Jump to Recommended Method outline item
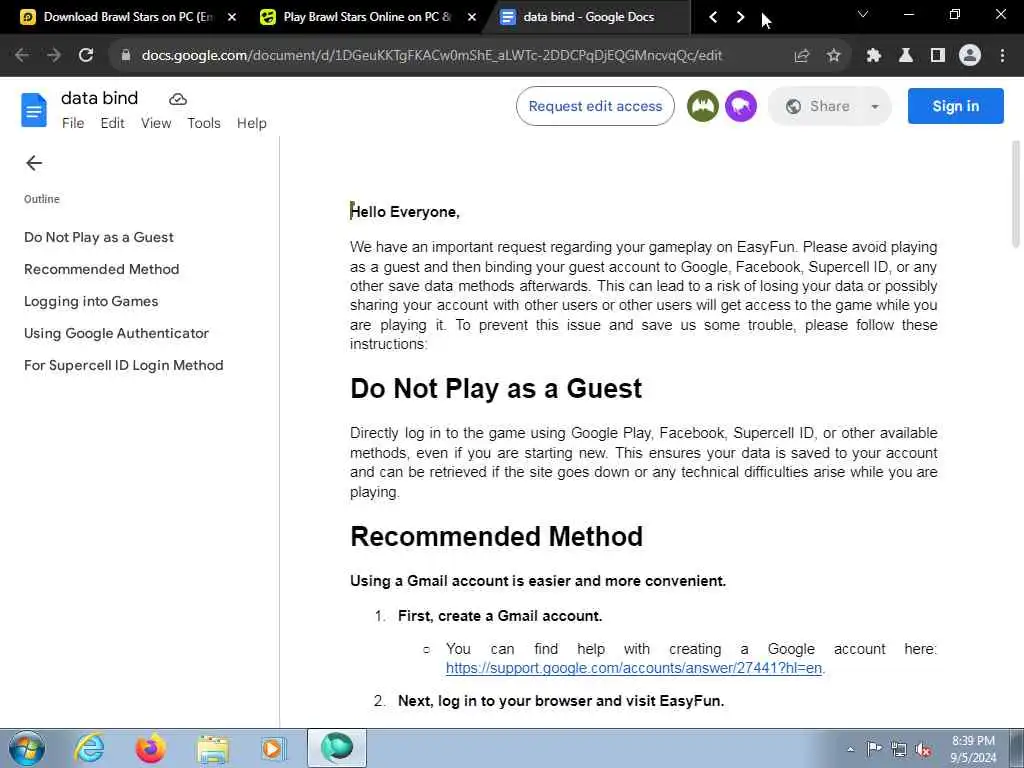This screenshot has height=768, width=1024. (x=101, y=269)
